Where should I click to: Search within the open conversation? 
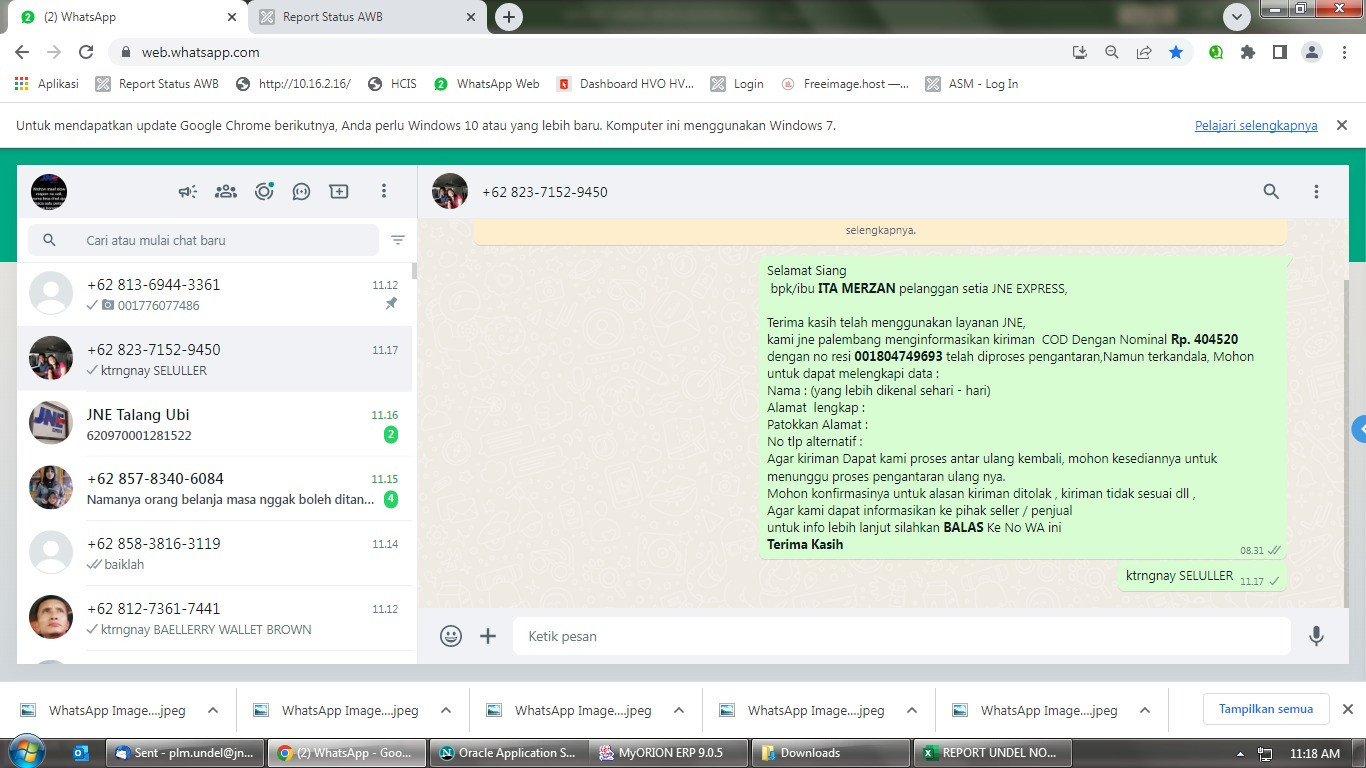click(x=1271, y=191)
